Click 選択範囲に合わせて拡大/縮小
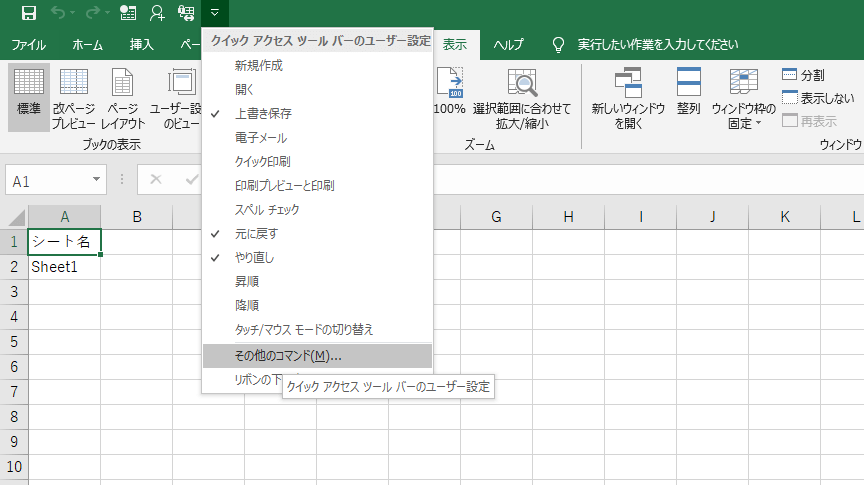The width and height of the screenshot is (864, 485). (x=522, y=97)
